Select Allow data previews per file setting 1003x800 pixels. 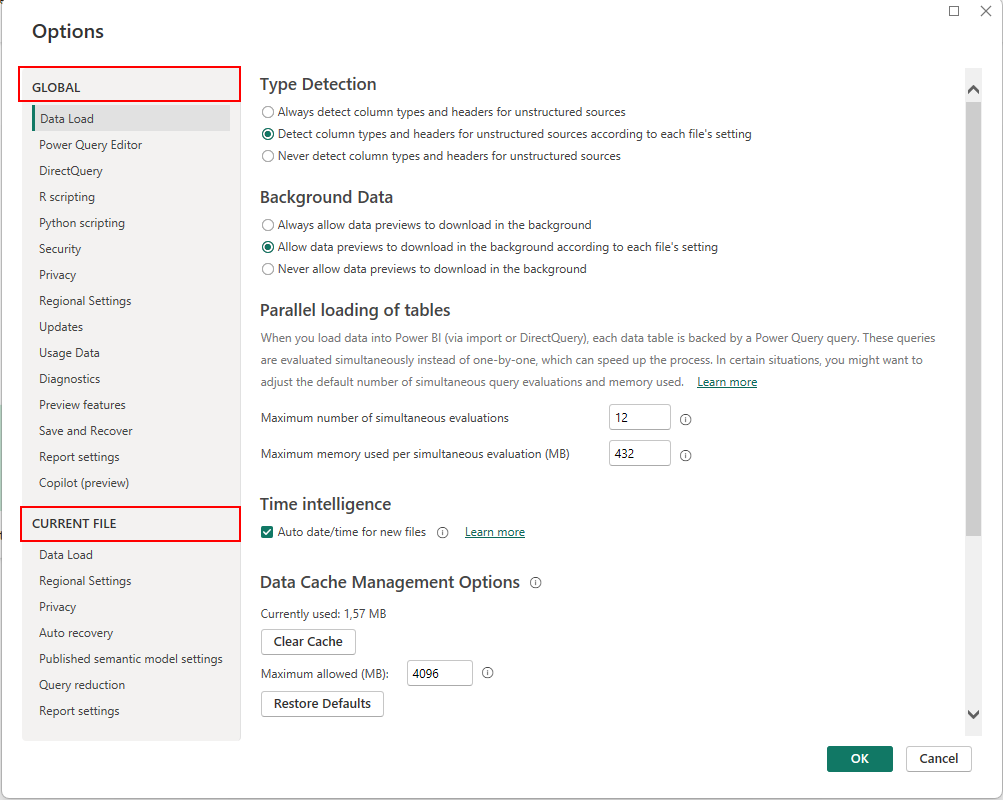tap(267, 247)
